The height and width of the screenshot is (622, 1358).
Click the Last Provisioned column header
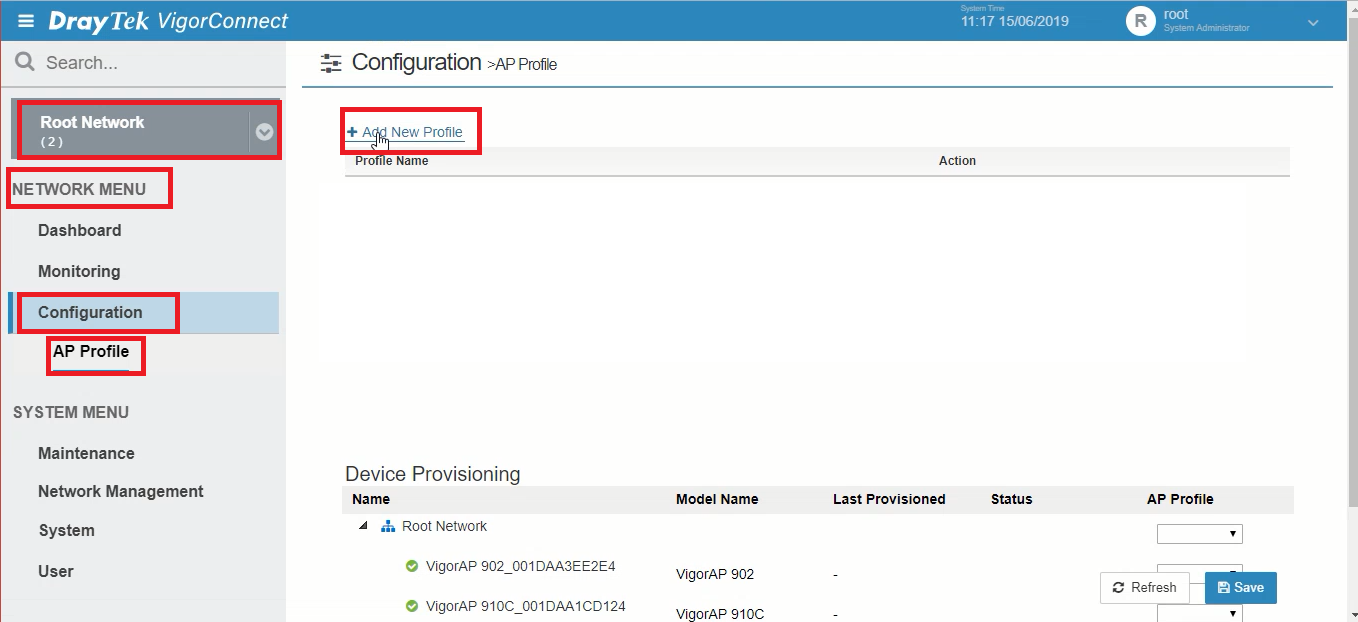pos(889,499)
